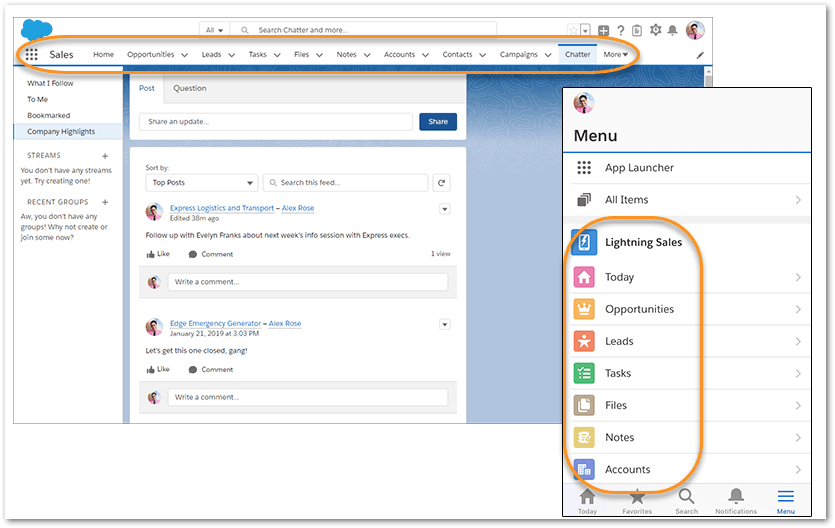Click the pencil edit navigation icon
The width and height of the screenshot is (835, 528).
pyautogui.click(x=700, y=55)
